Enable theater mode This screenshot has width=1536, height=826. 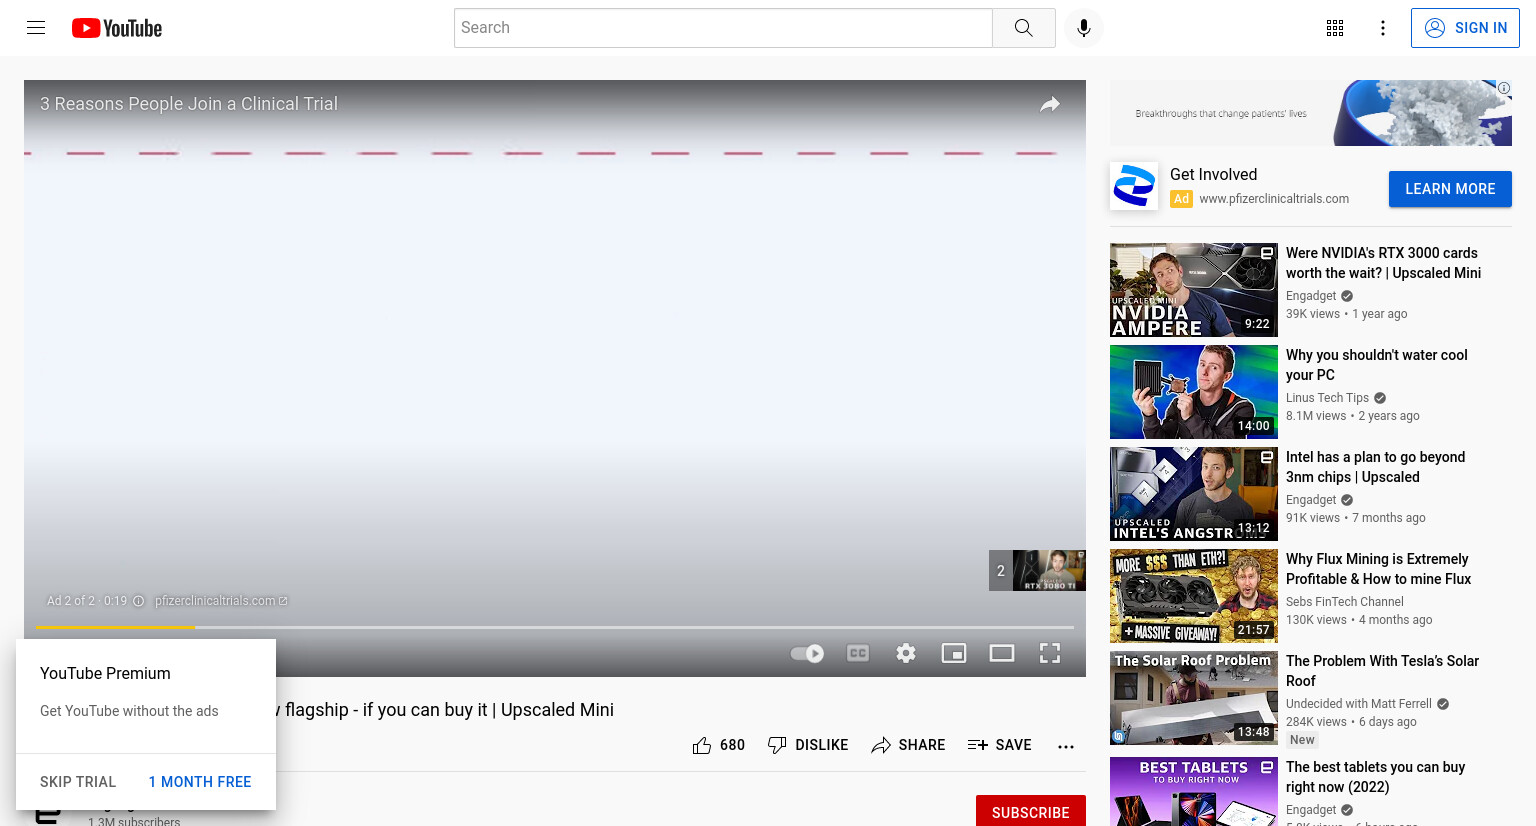(x=1002, y=653)
